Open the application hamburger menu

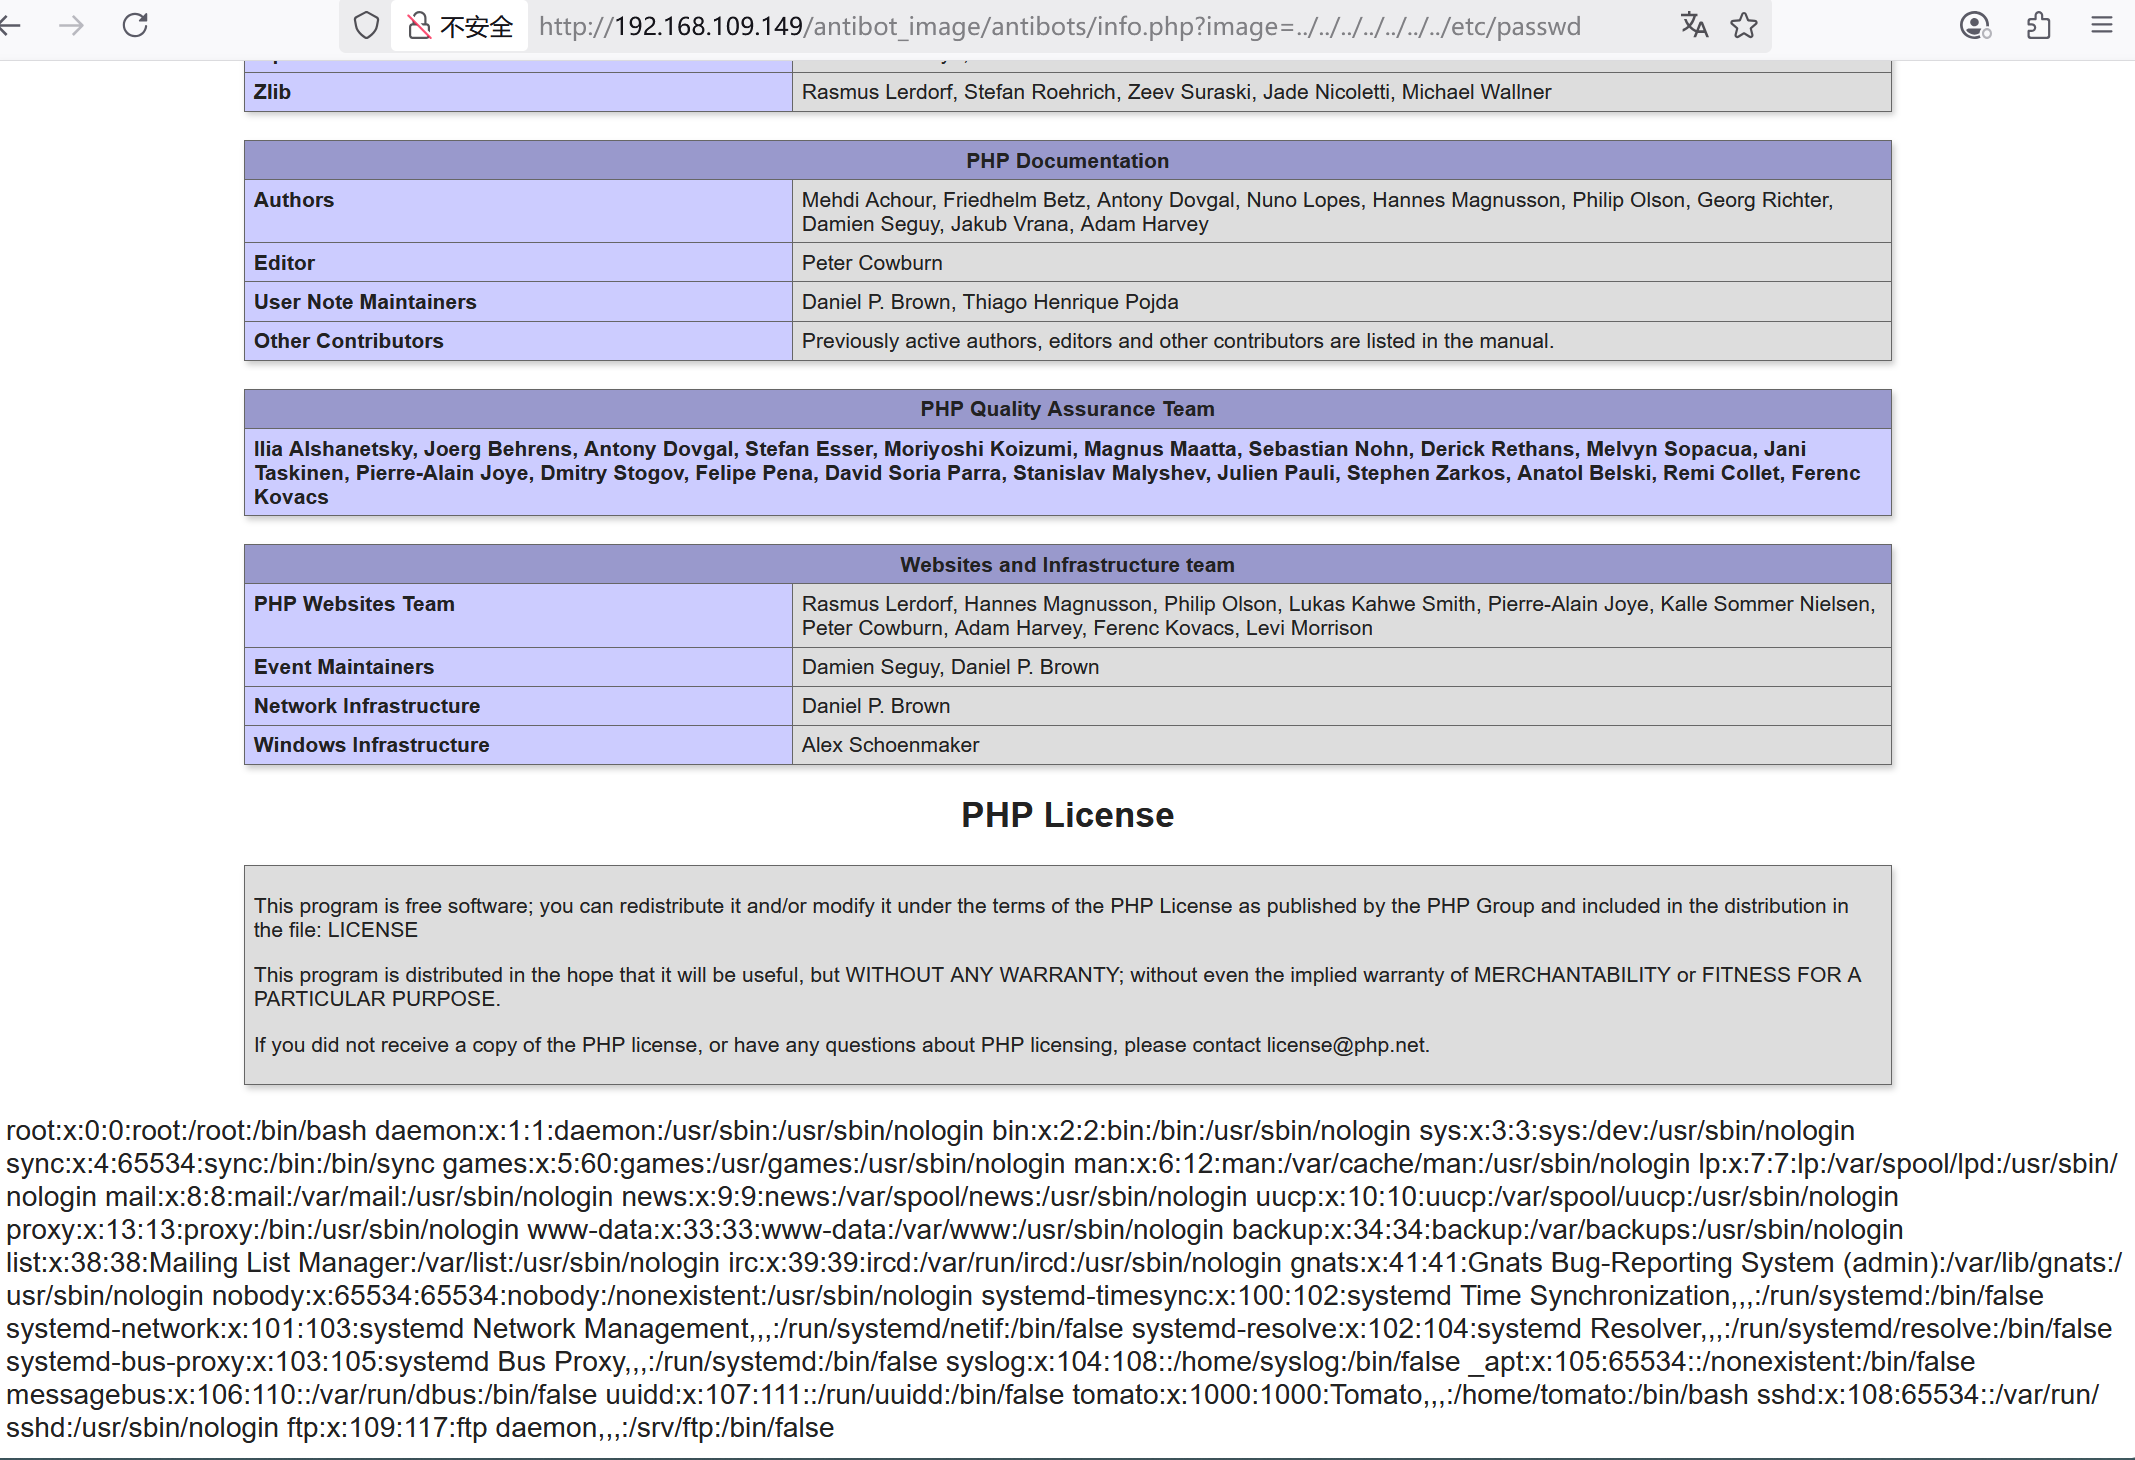[2102, 25]
